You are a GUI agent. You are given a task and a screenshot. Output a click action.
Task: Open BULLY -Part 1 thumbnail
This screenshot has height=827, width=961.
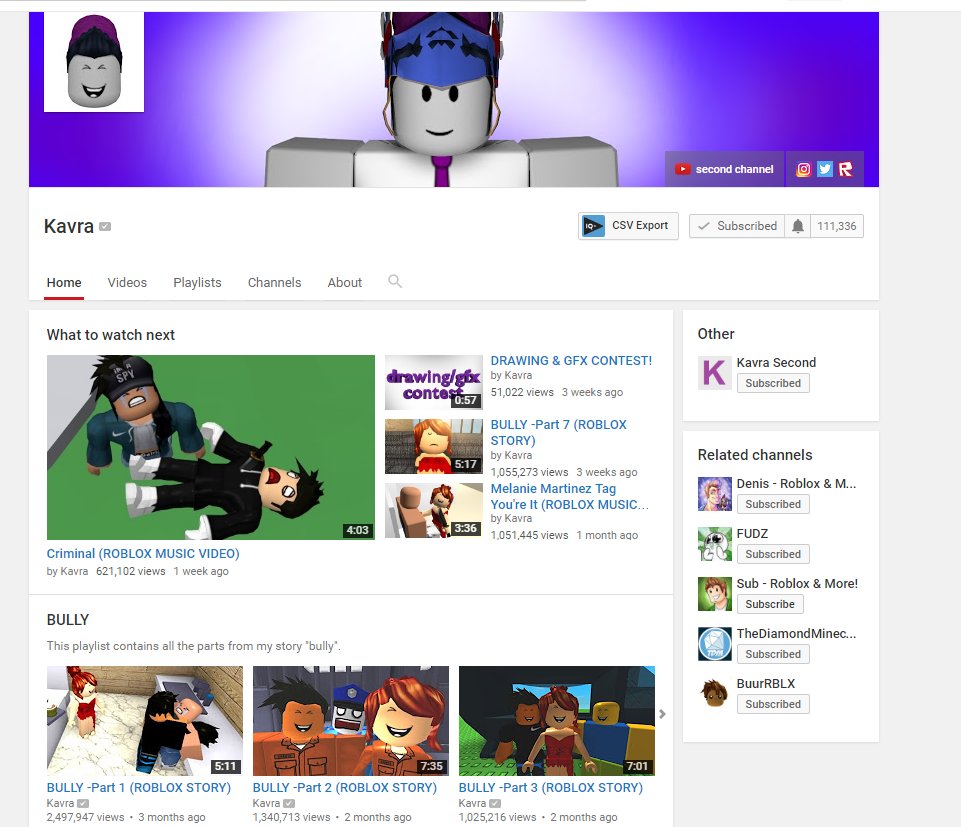coord(145,721)
